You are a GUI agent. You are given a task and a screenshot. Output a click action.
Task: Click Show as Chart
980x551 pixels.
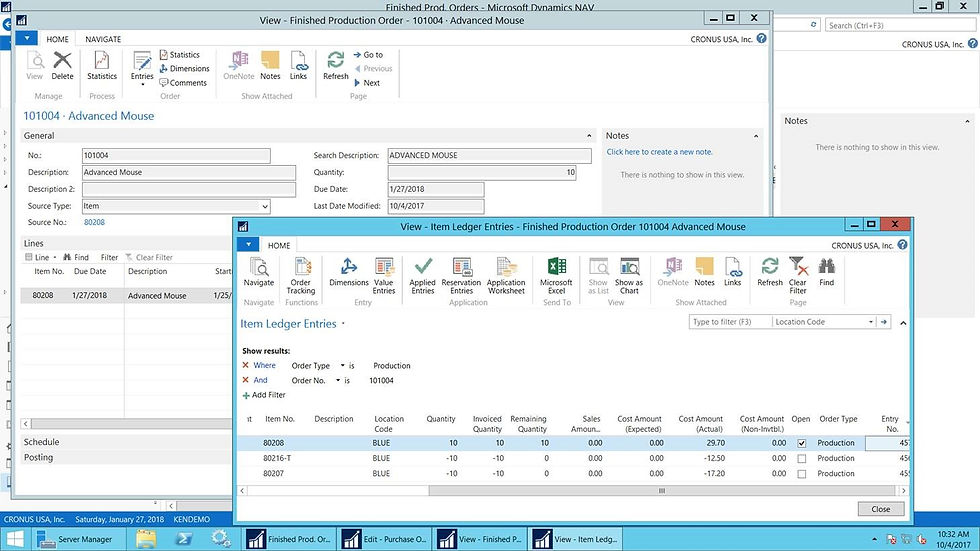(629, 276)
